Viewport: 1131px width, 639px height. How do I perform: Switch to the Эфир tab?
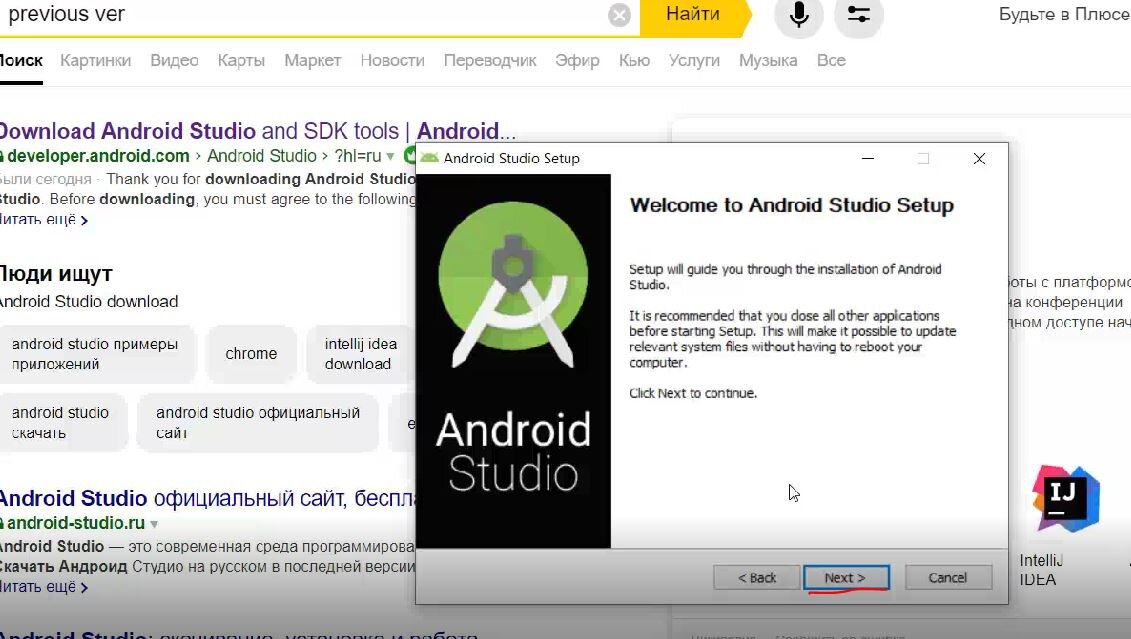click(x=577, y=61)
